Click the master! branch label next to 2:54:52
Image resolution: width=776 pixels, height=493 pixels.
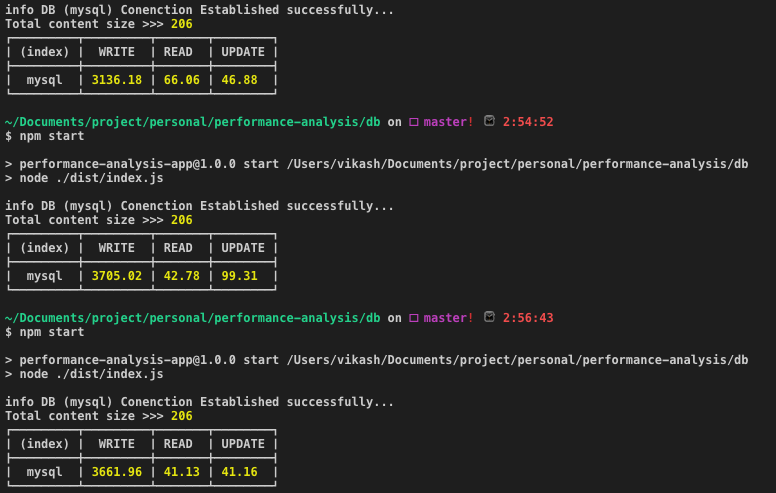[x=448, y=122]
